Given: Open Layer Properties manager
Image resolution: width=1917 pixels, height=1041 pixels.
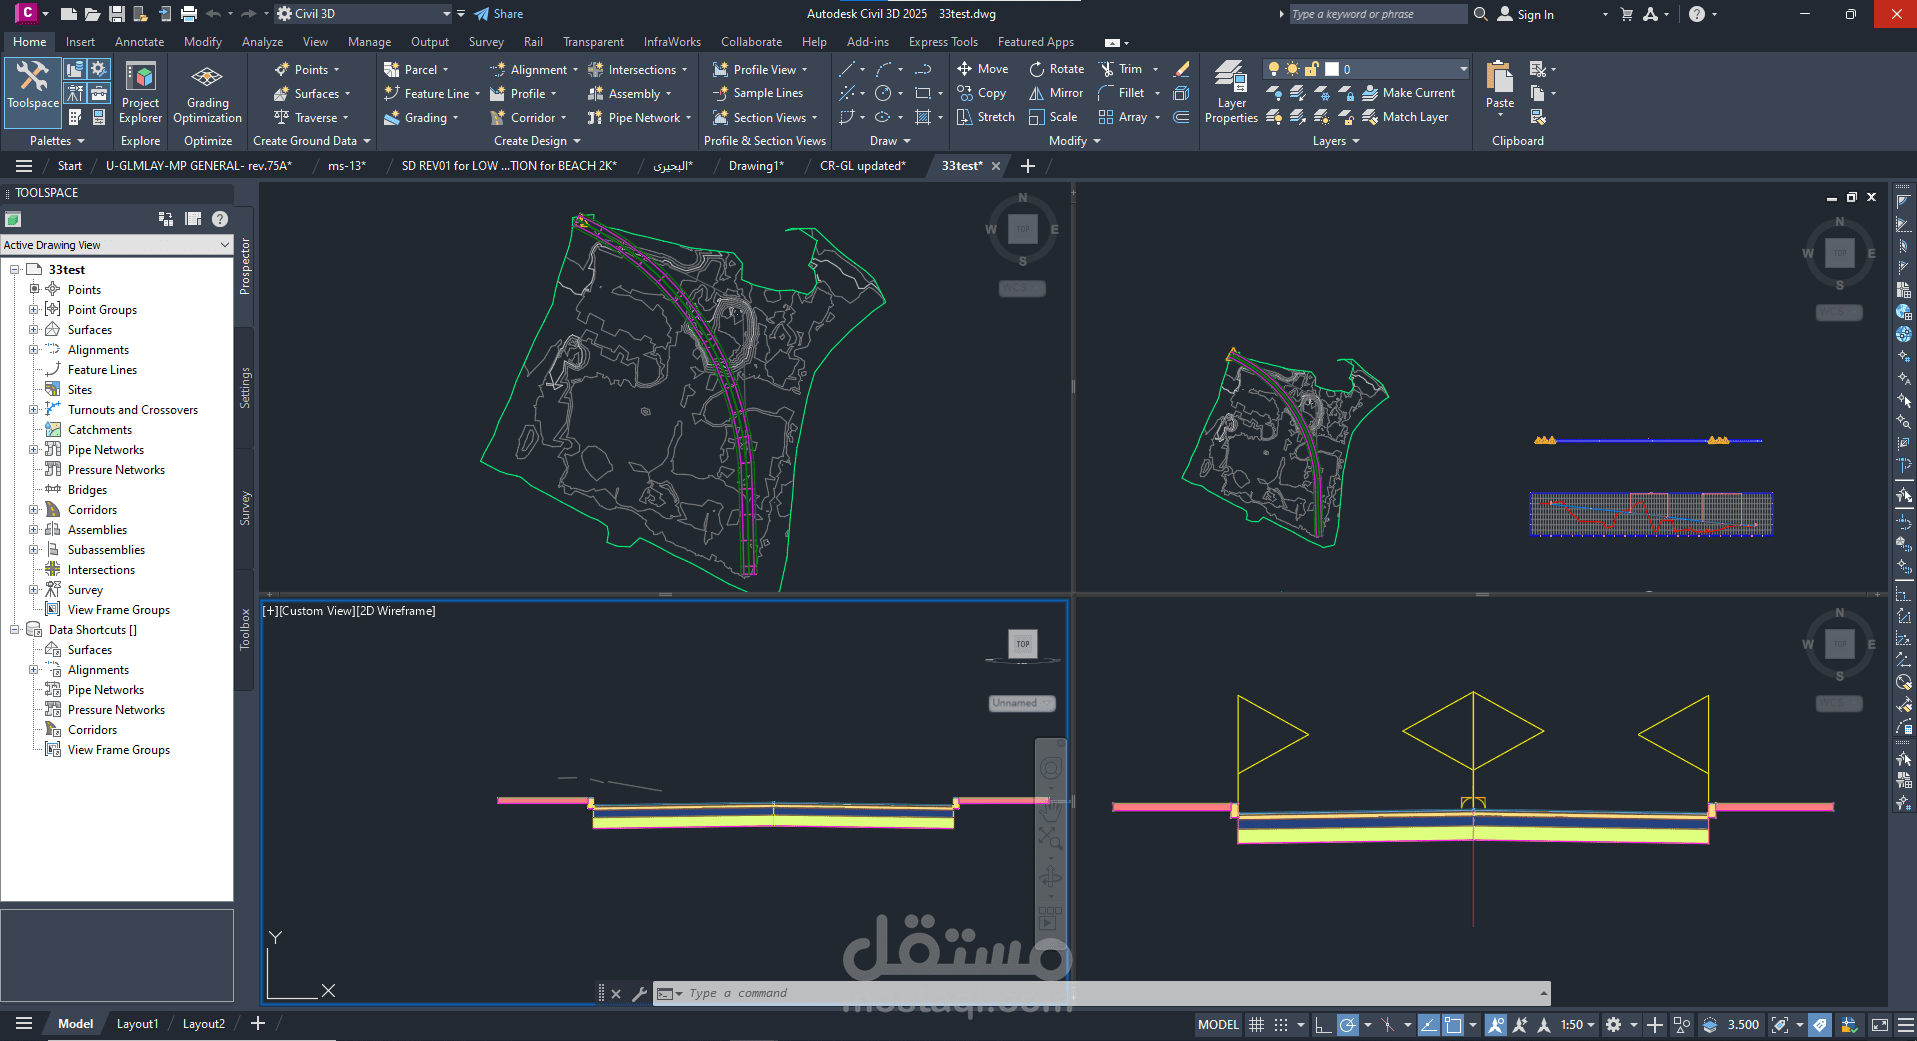Looking at the screenshot, I should [x=1231, y=92].
